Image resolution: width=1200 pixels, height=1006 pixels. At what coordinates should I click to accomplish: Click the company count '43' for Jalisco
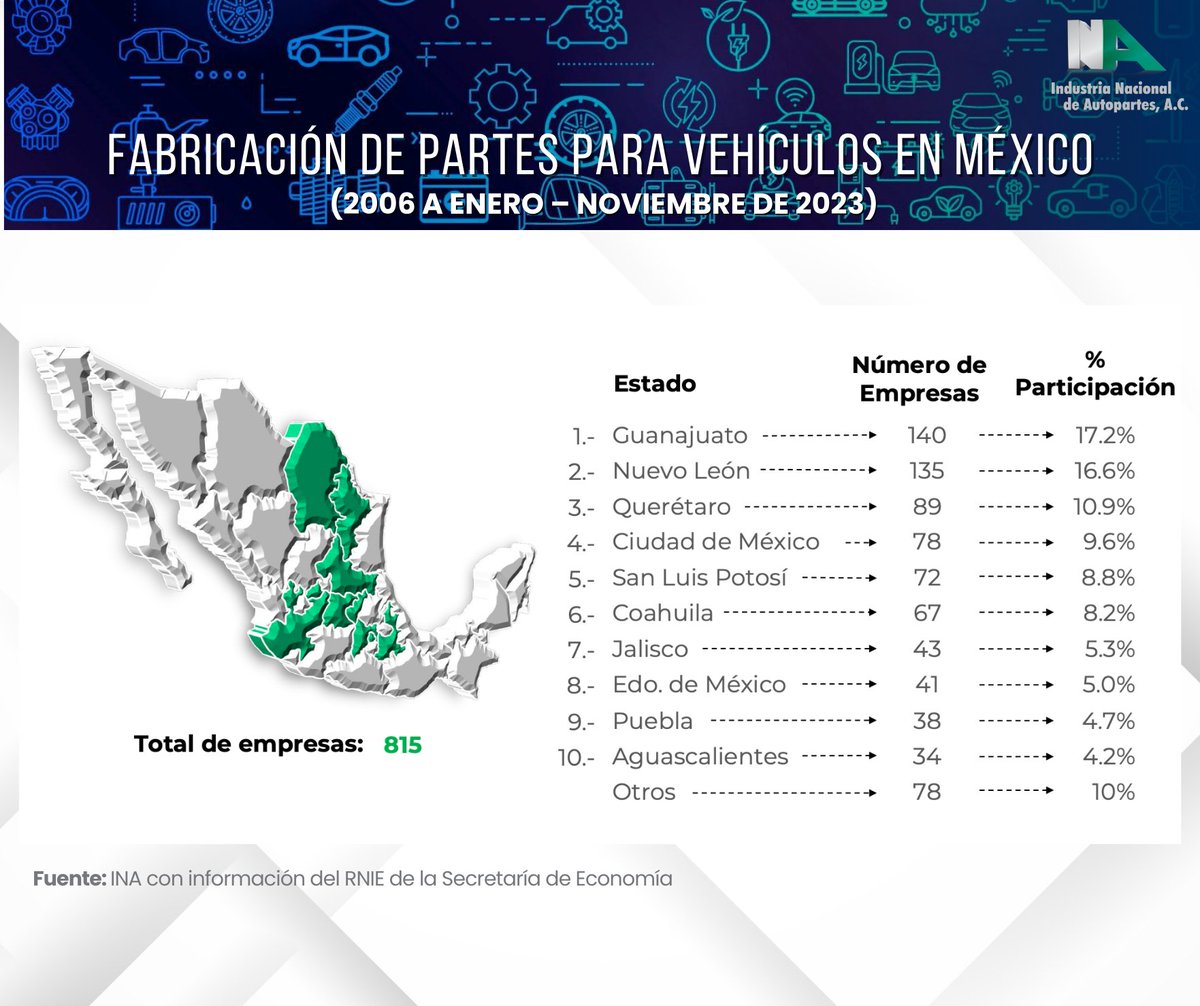927,649
